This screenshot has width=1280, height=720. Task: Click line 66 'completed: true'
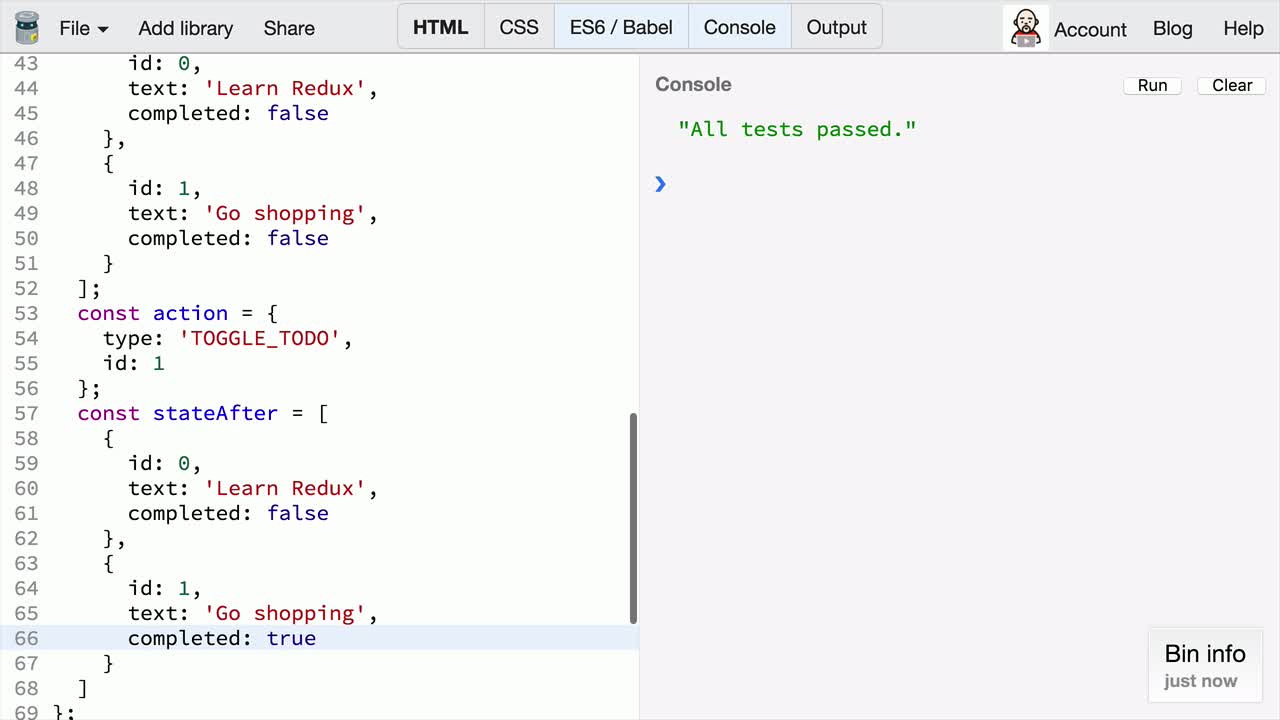(x=222, y=638)
